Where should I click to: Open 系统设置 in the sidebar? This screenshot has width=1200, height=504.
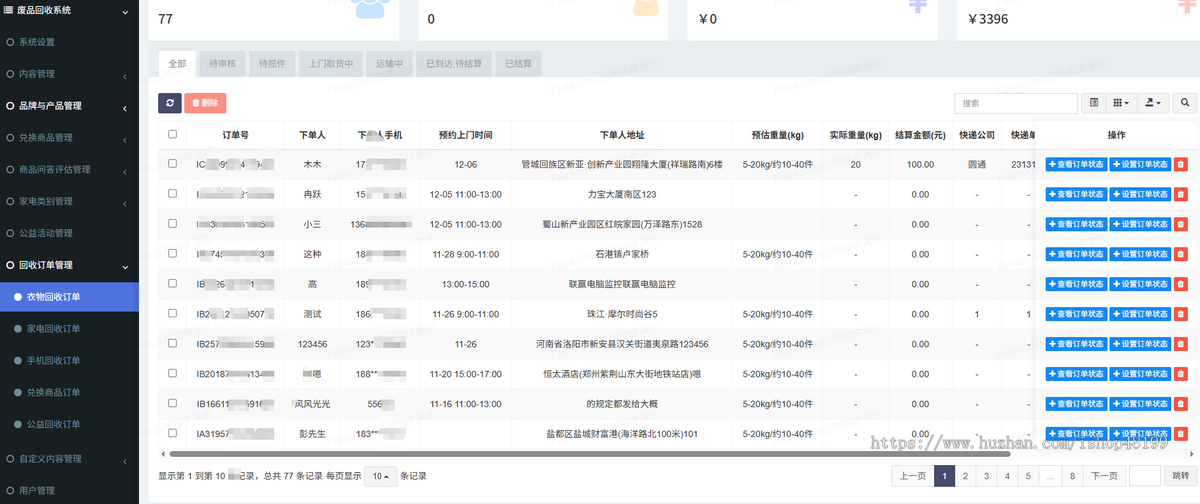pos(69,42)
